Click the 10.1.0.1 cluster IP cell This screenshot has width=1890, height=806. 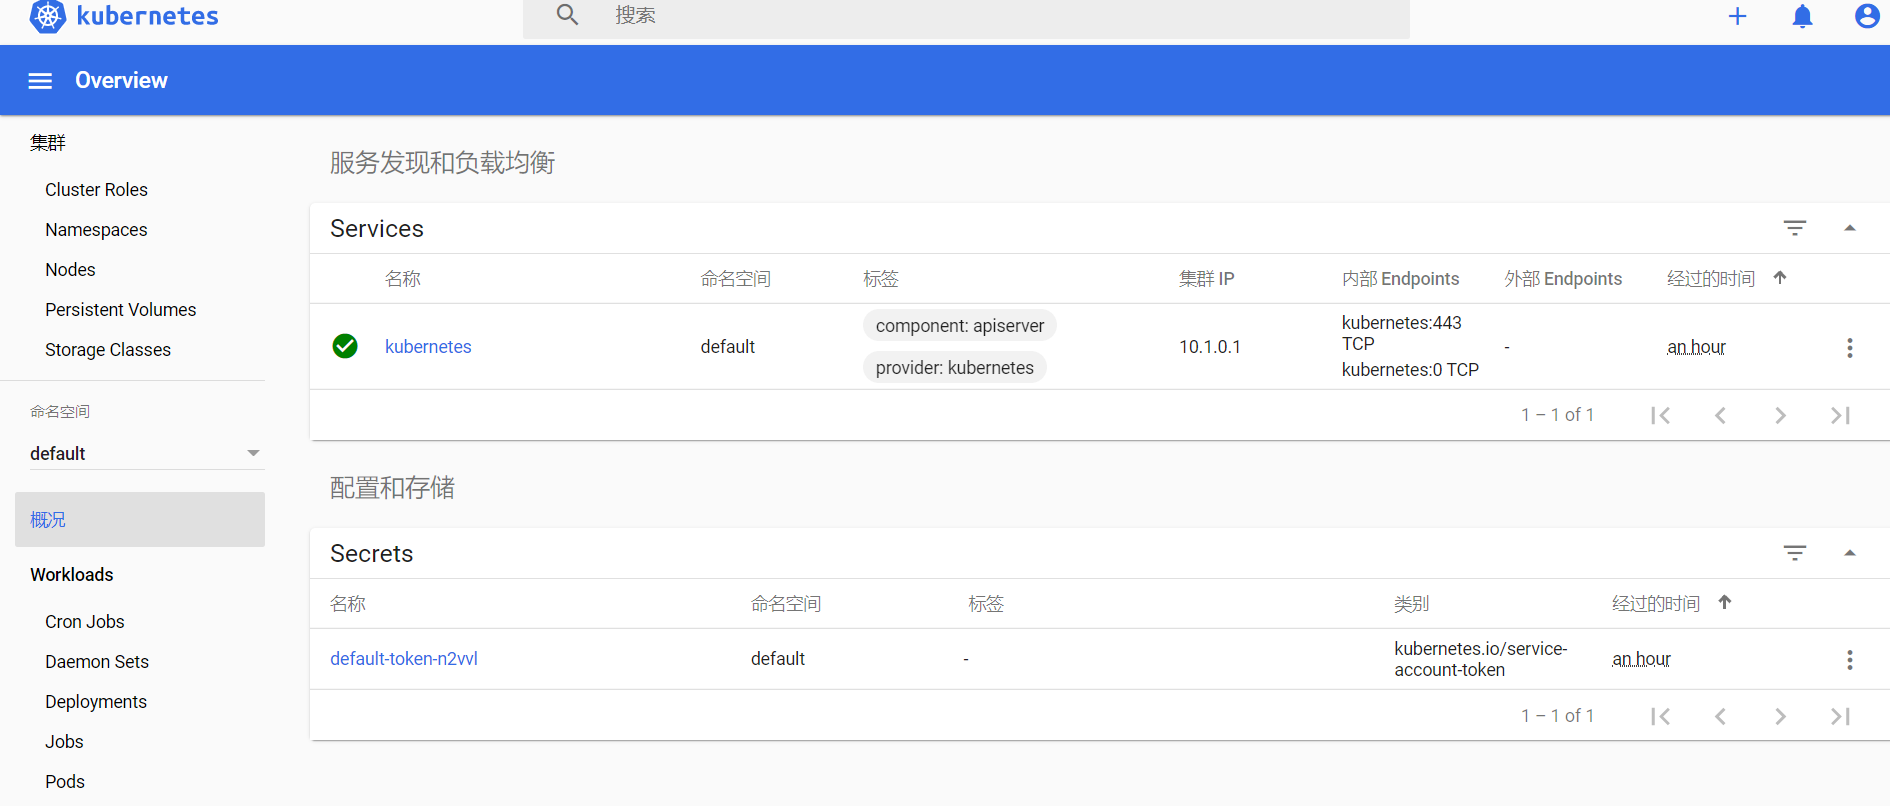(1210, 347)
